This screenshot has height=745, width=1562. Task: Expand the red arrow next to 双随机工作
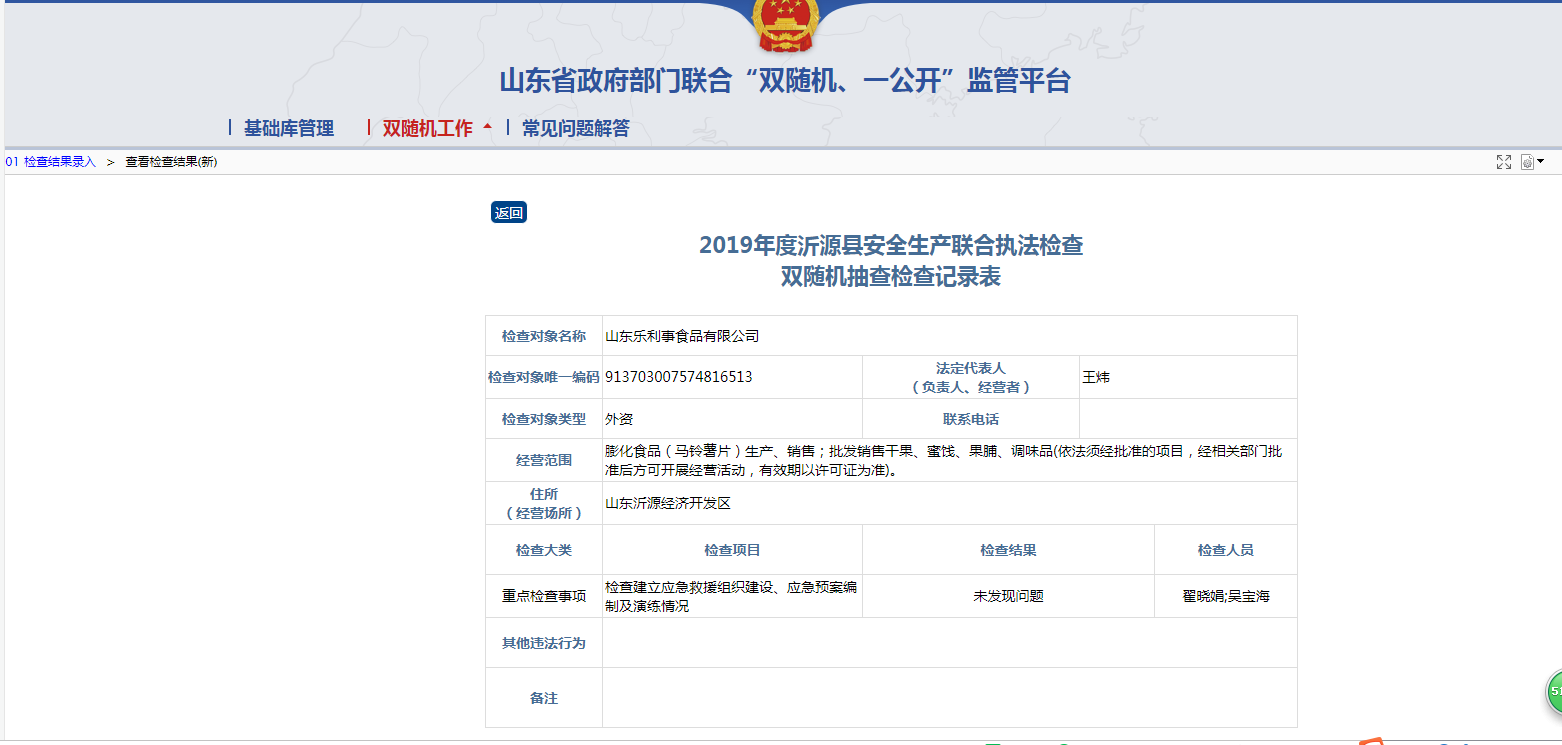(x=487, y=127)
